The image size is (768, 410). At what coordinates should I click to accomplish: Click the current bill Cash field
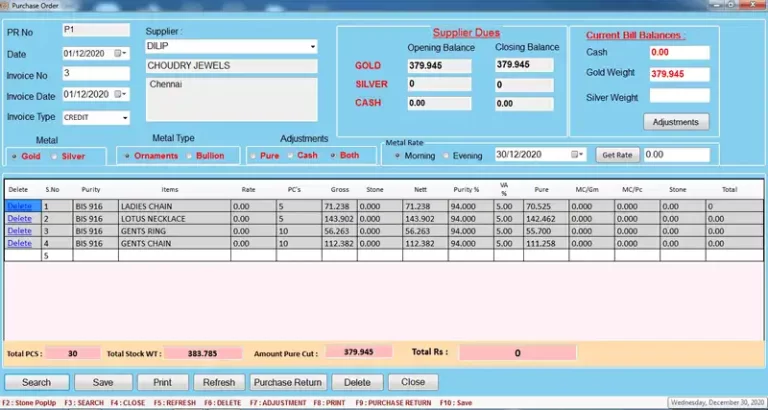tap(679, 52)
